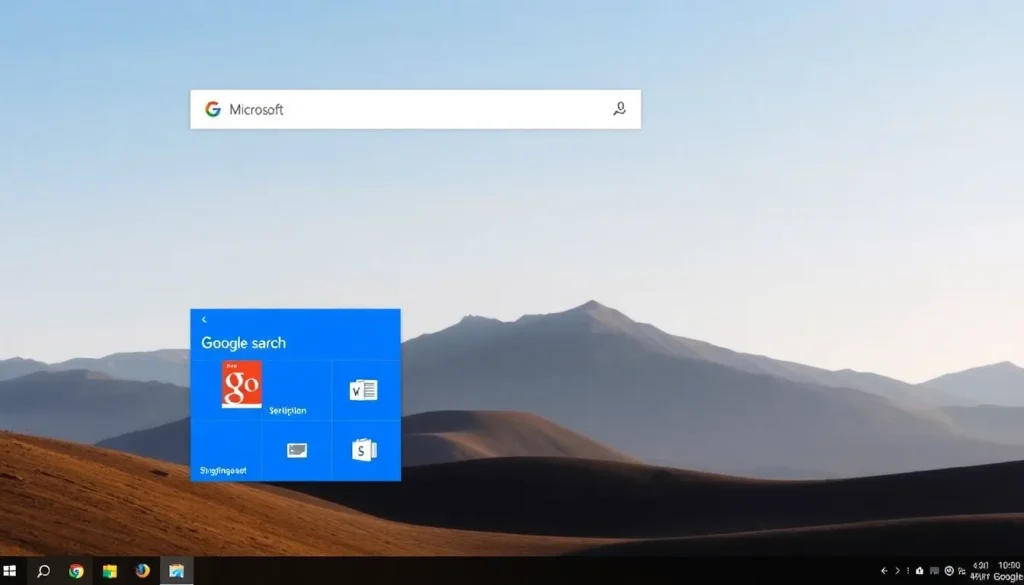Open taskbar search magnifier
Image resolution: width=1024 pixels, height=585 pixels.
pyautogui.click(x=43, y=571)
